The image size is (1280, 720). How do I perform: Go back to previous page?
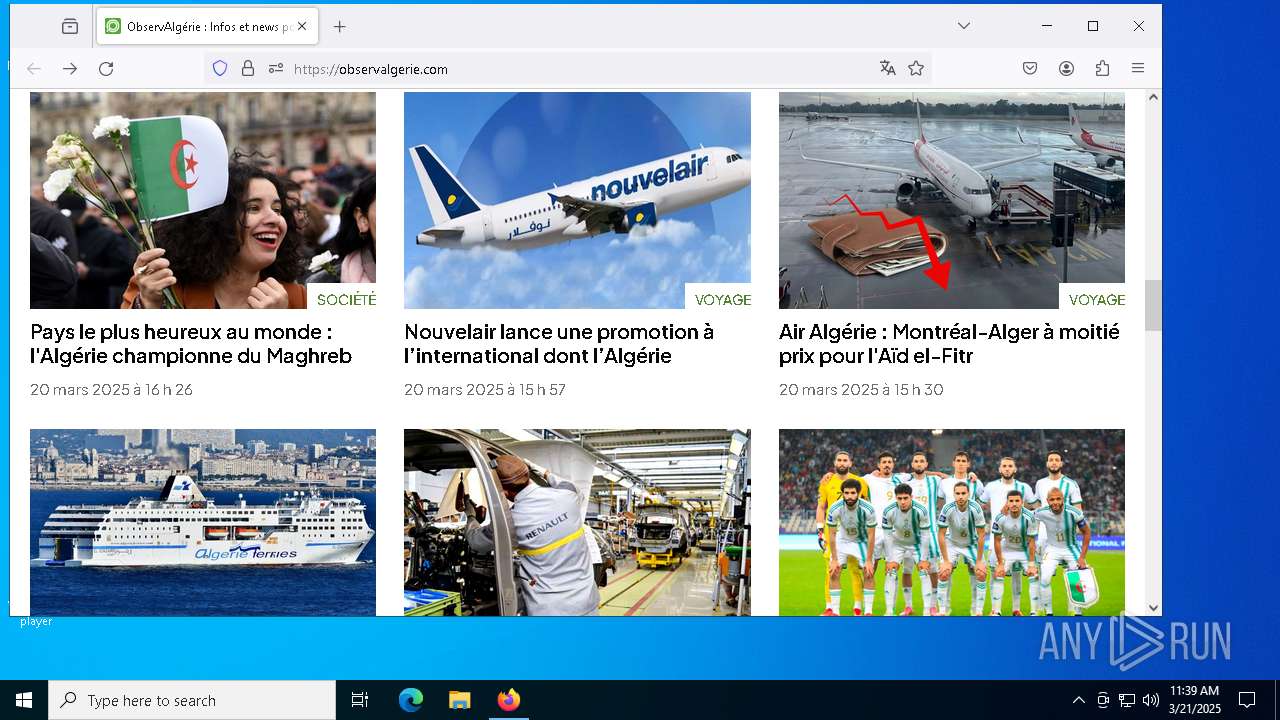tap(33, 69)
